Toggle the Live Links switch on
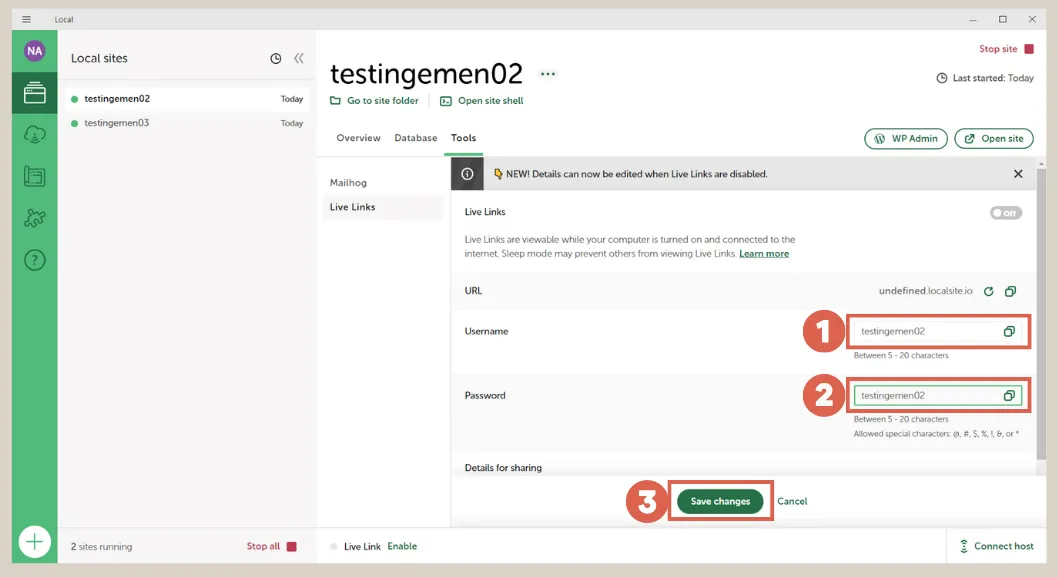Image resolution: width=1058 pixels, height=577 pixels. point(1005,213)
